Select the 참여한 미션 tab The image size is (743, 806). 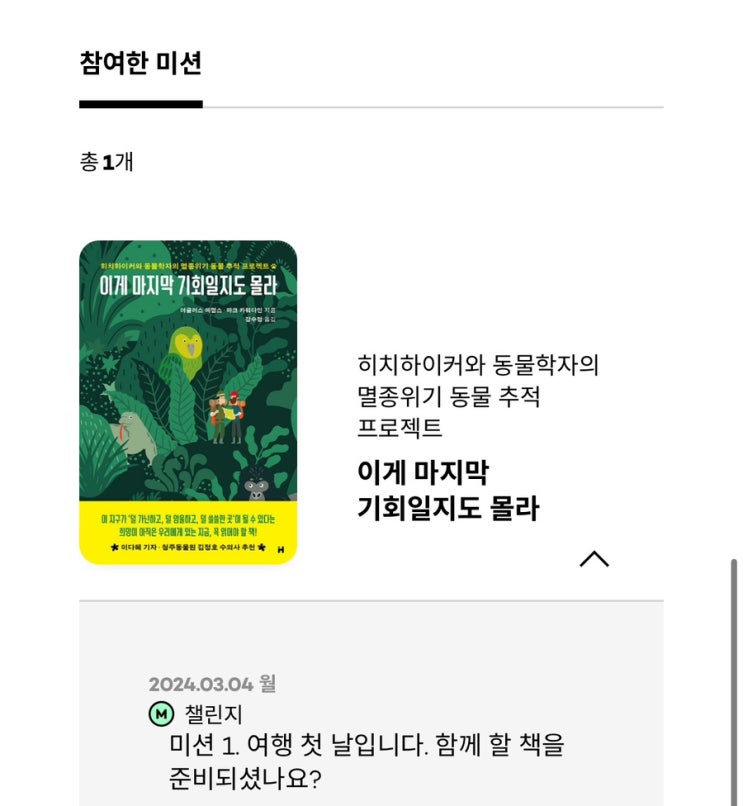[140, 63]
